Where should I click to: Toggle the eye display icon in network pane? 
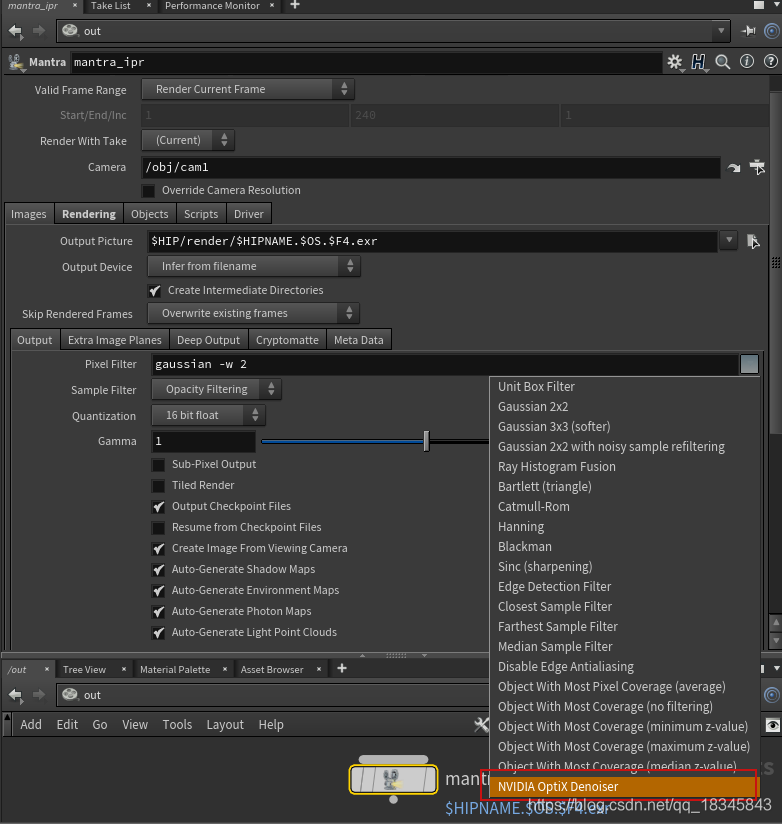click(x=773, y=726)
